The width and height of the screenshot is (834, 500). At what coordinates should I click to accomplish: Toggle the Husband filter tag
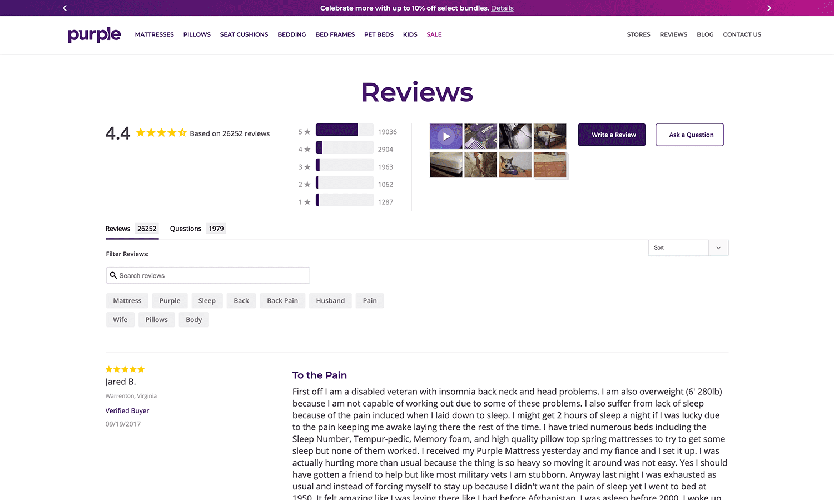[330, 301]
